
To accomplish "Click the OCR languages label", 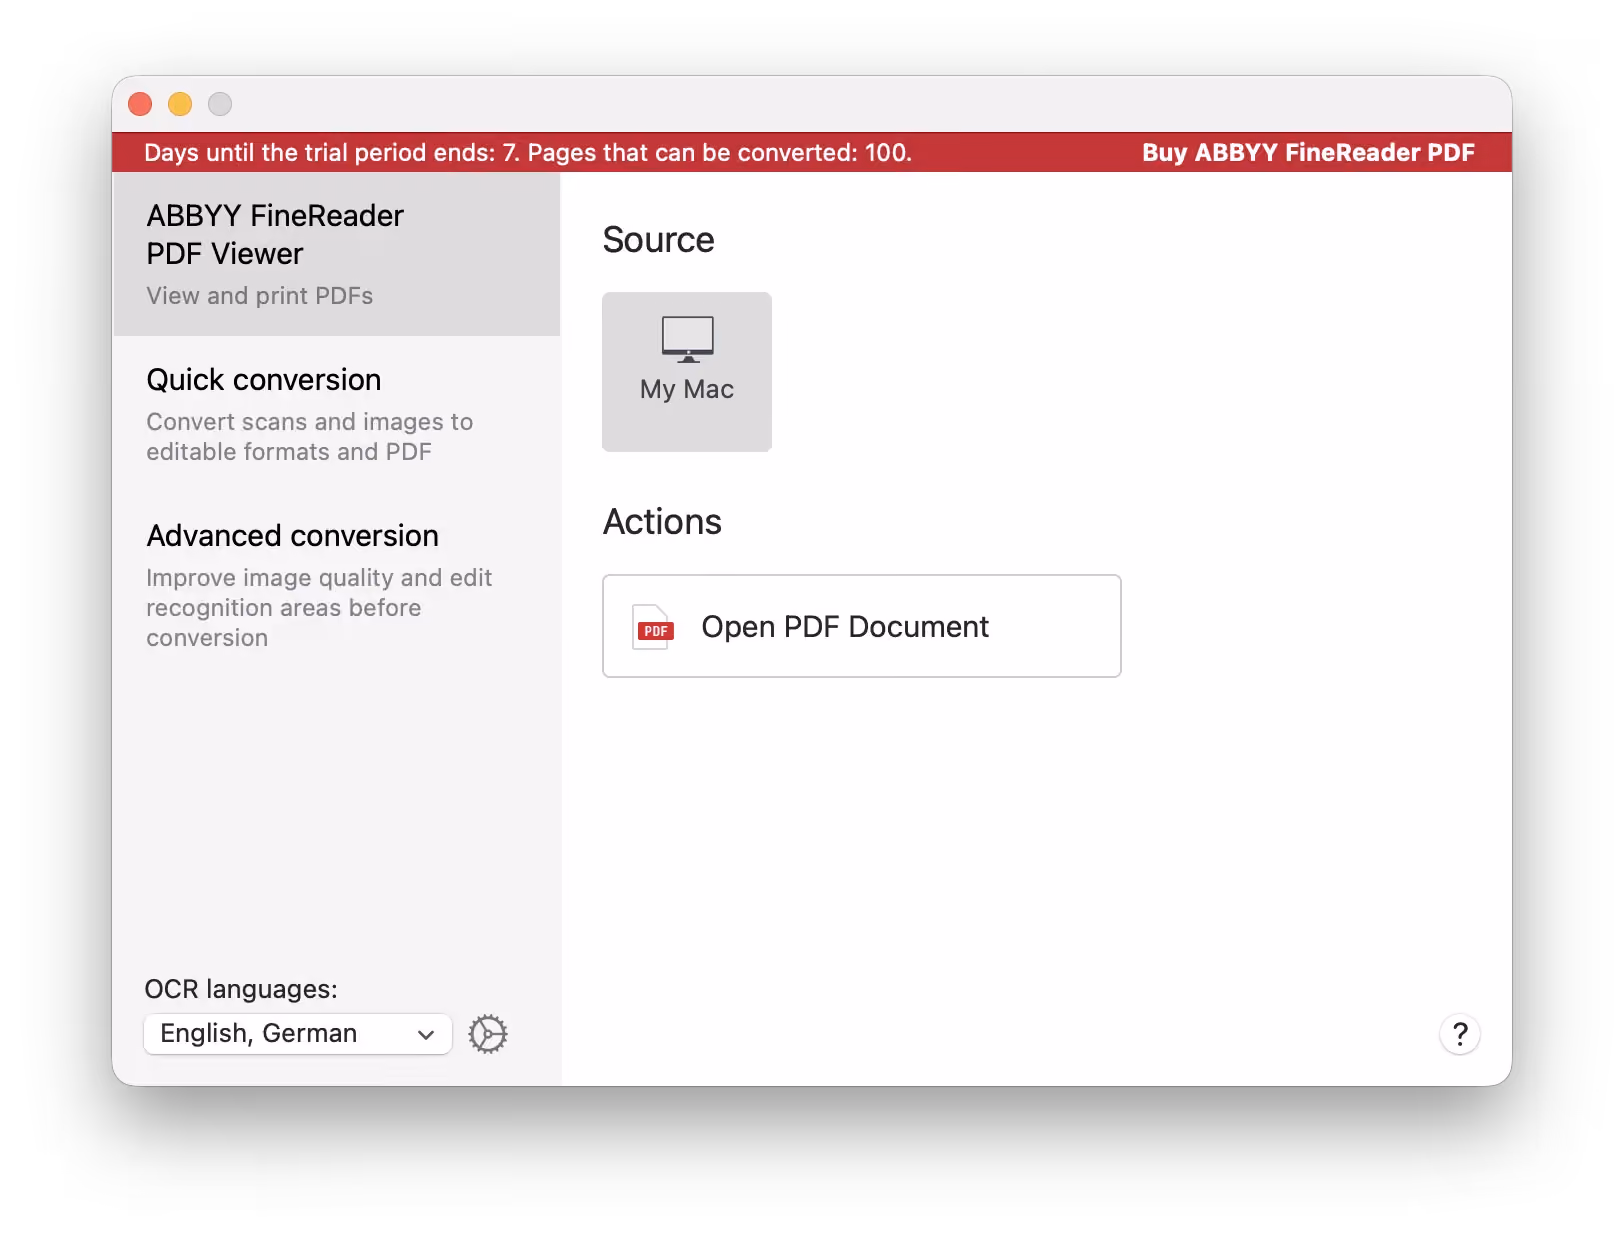I will 241,989.
